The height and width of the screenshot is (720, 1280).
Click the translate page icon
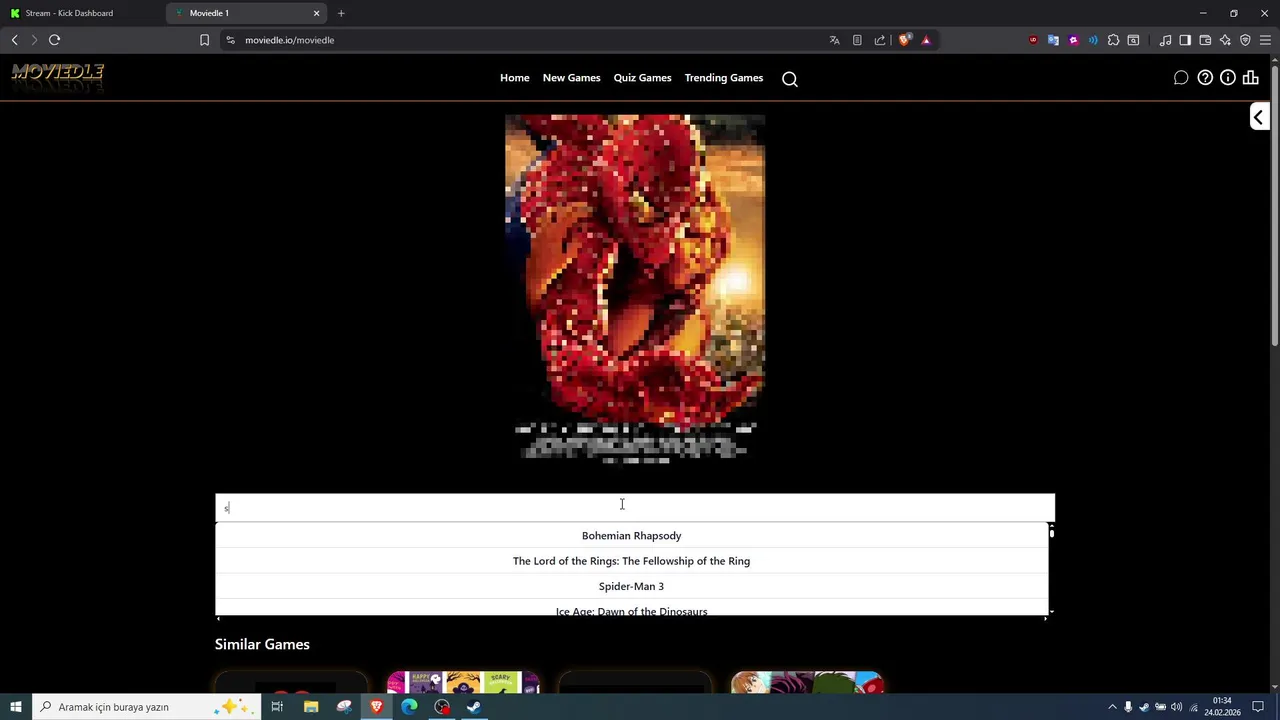[834, 40]
